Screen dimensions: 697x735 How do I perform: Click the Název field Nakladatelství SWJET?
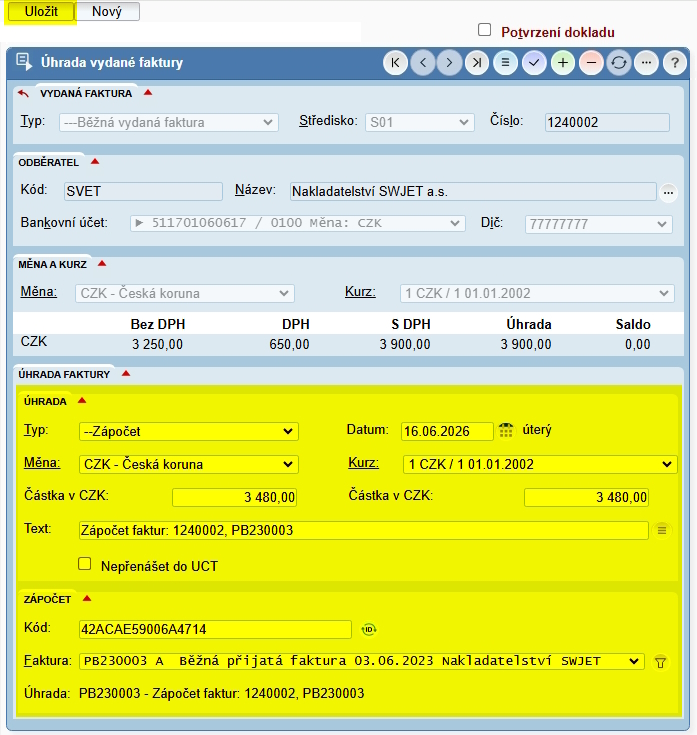pyautogui.click(x=473, y=191)
